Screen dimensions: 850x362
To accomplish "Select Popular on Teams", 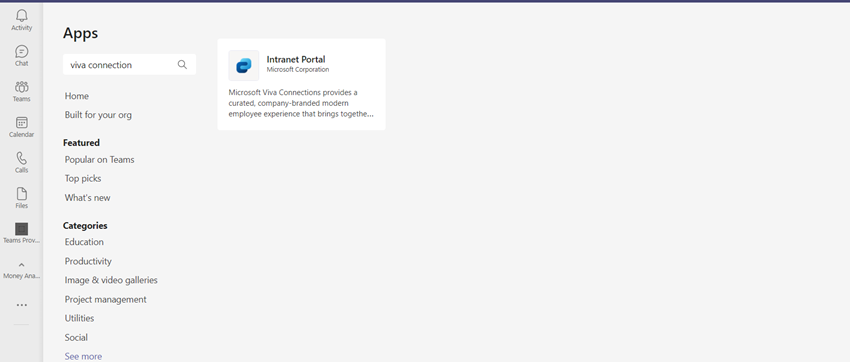I will [99, 159].
